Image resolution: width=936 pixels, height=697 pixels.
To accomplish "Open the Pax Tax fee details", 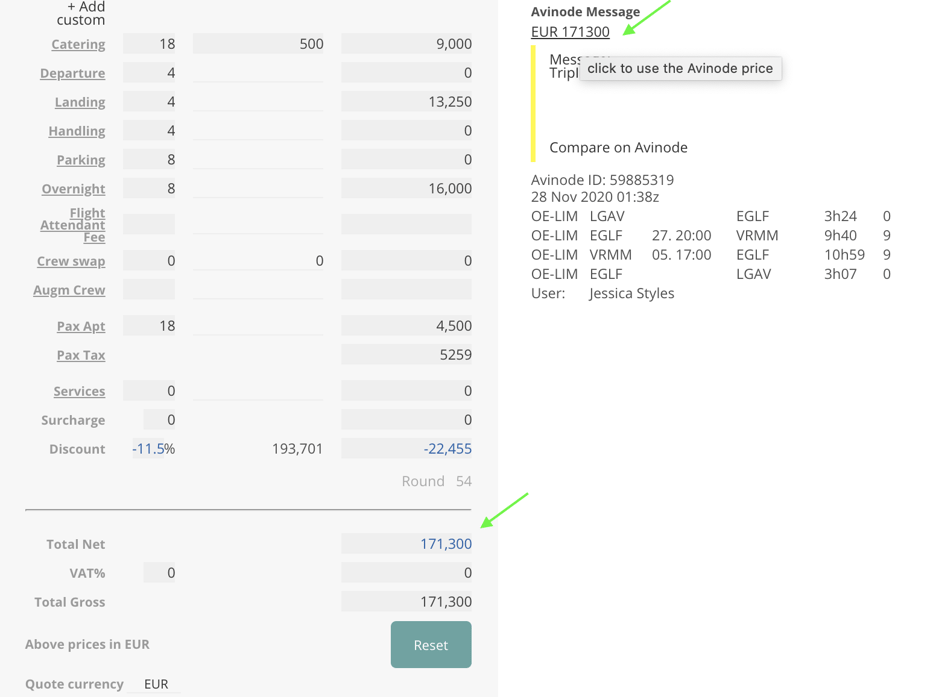I will (79, 355).
